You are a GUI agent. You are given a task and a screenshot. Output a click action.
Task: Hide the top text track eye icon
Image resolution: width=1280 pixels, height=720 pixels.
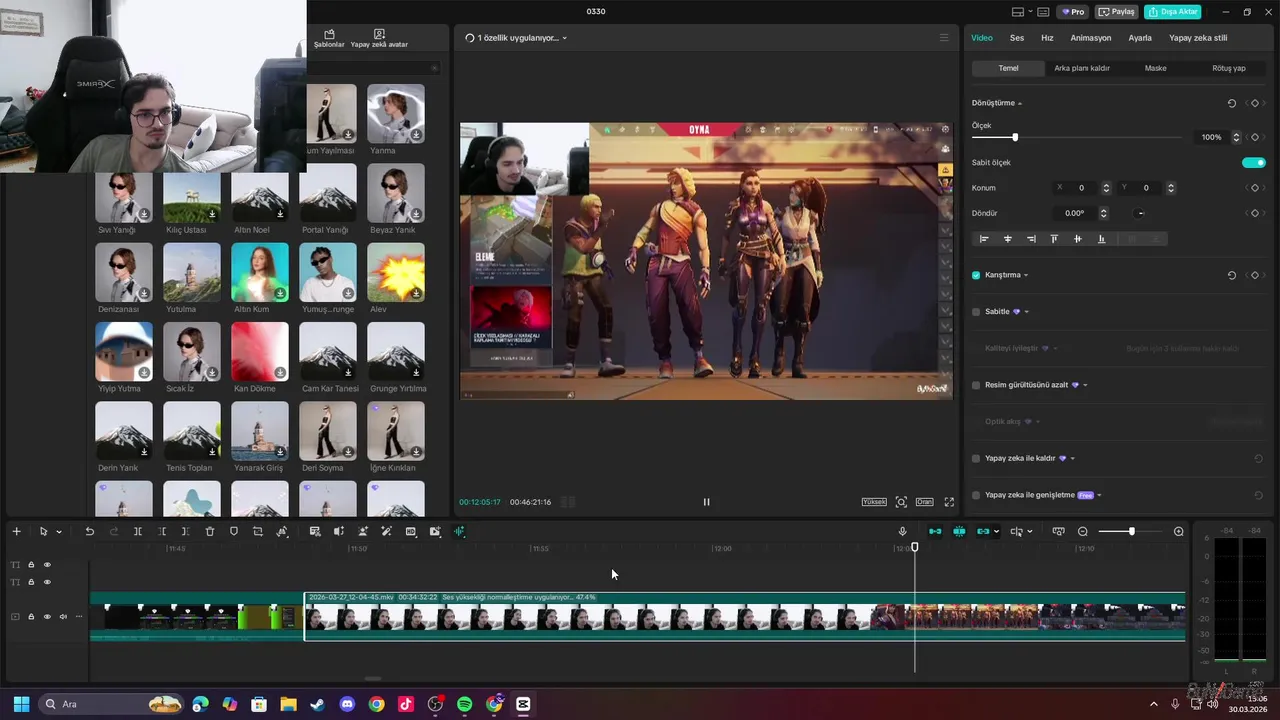(x=47, y=565)
